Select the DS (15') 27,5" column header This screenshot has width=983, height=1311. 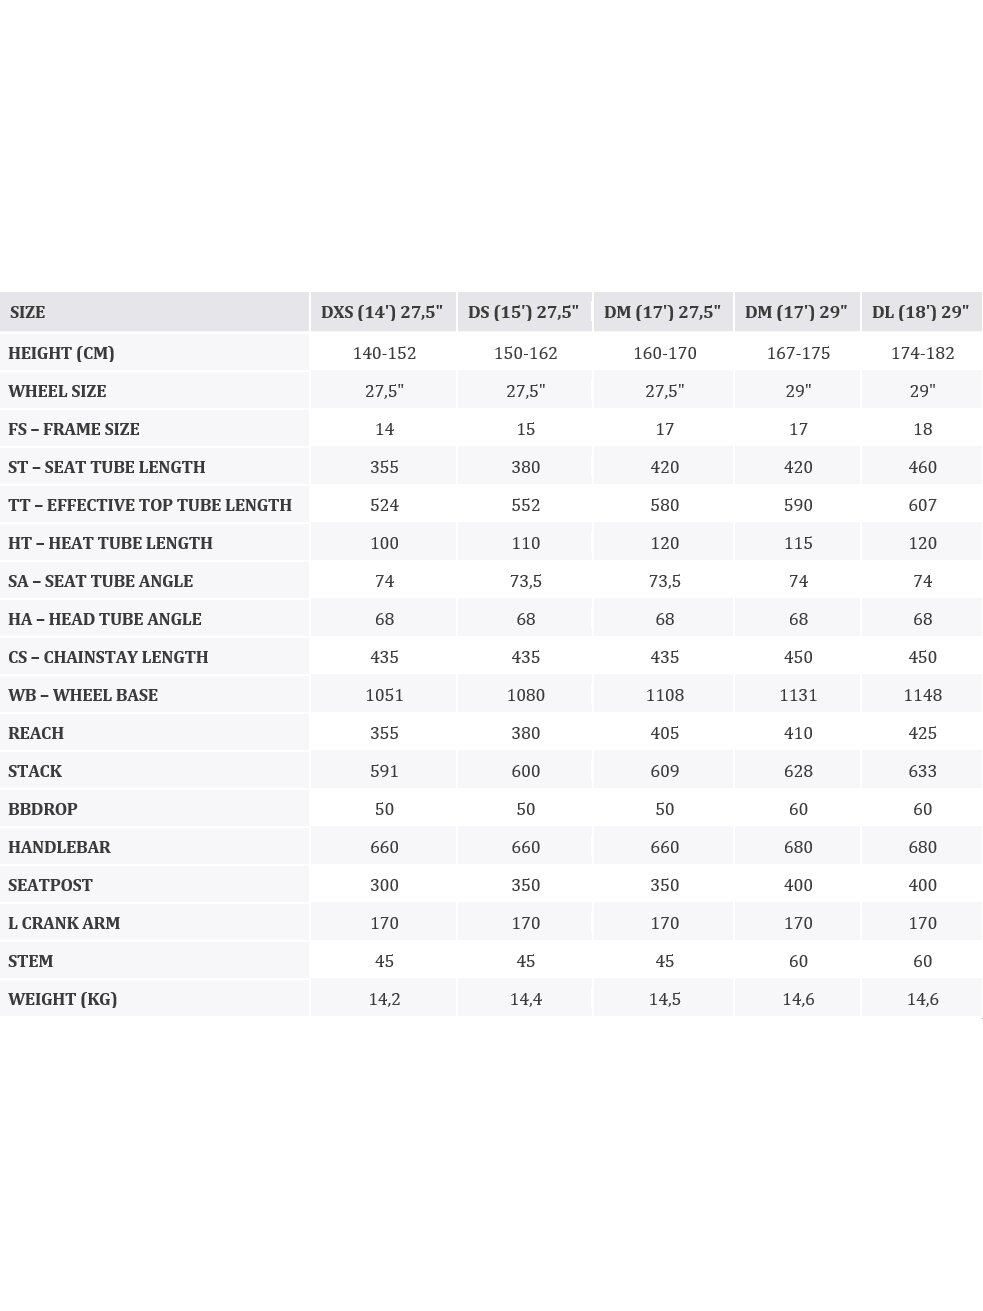click(x=523, y=312)
